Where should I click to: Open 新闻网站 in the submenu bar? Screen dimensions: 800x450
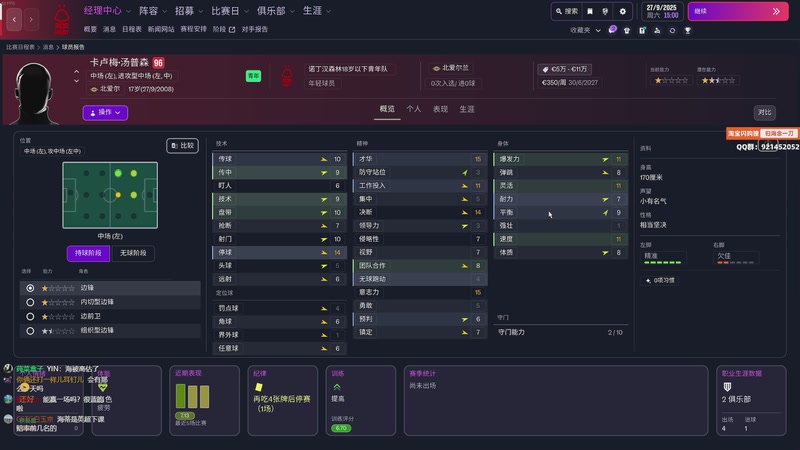tap(161, 30)
